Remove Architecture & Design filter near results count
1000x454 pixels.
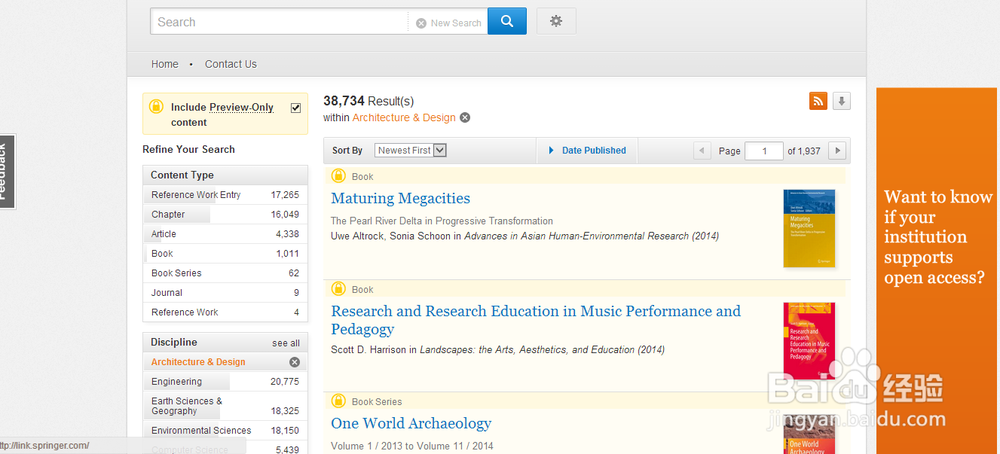pyautogui.click(x=465, y=118)
